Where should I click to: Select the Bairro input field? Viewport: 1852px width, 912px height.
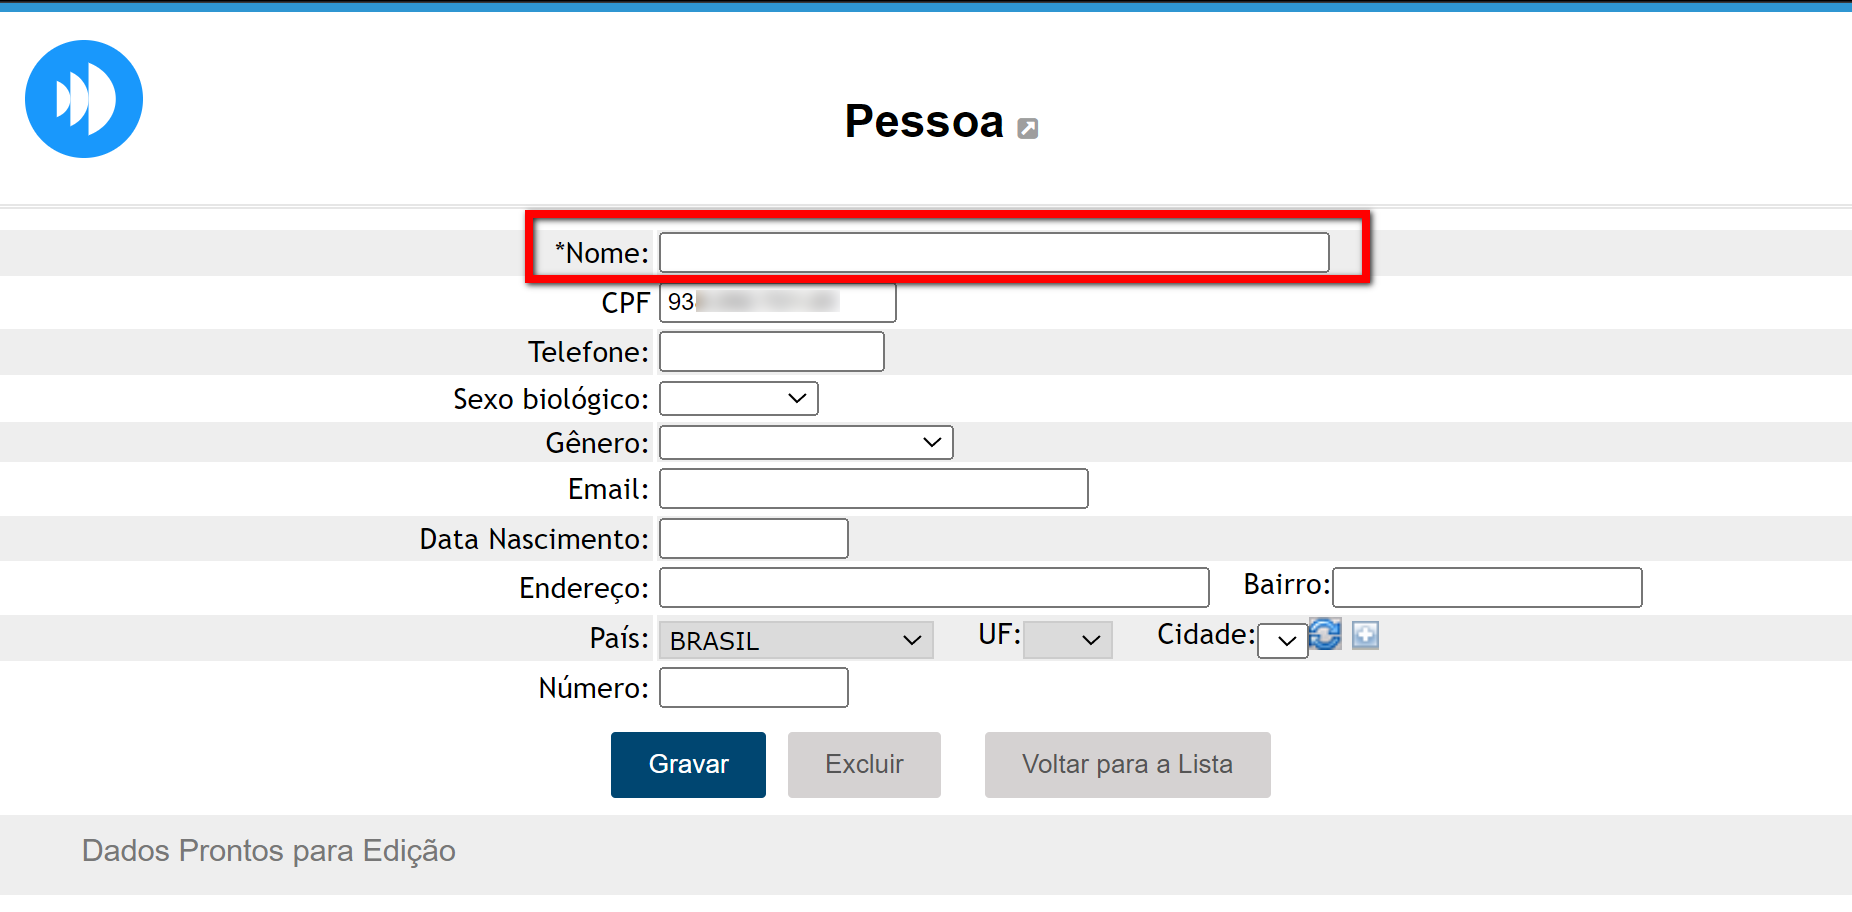click(x=1487, y=588)
